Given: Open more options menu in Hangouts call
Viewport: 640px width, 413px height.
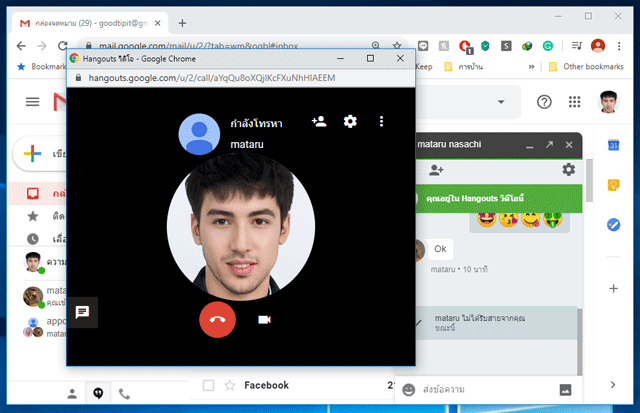Looking at the screenshot, I should pyautogui.click(x=381, y=121).
